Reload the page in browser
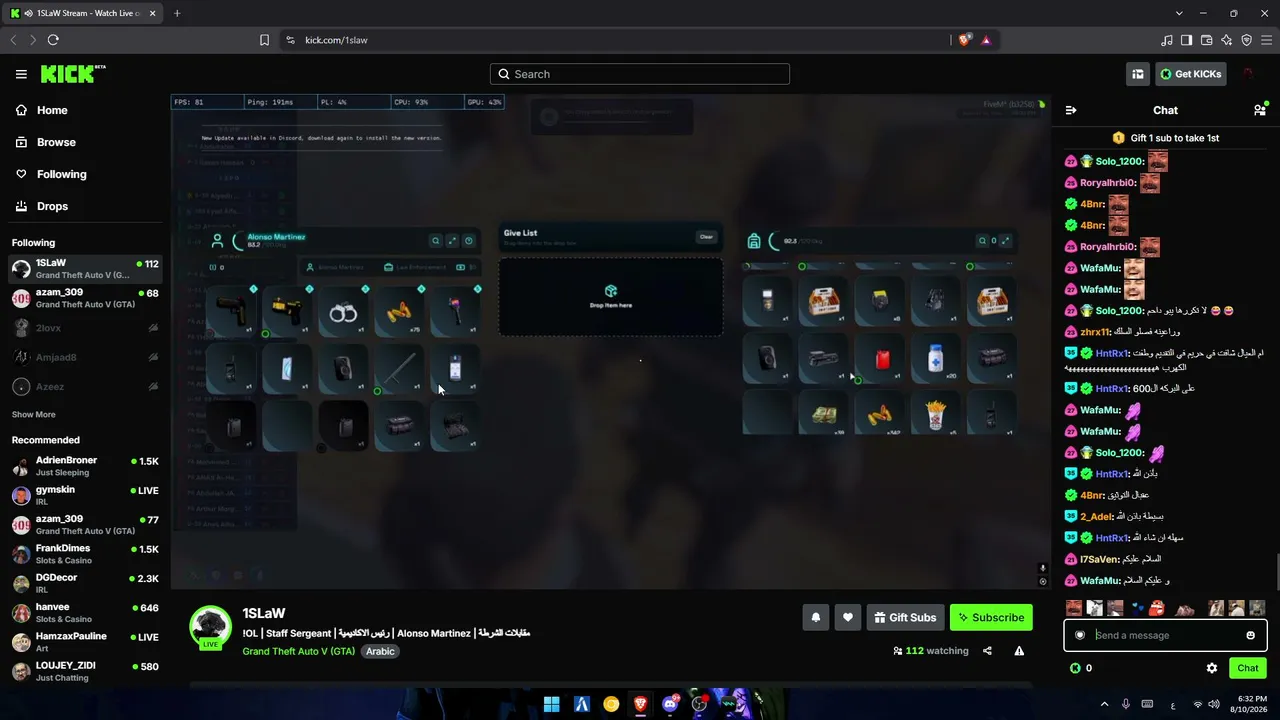 coord(53,40)
